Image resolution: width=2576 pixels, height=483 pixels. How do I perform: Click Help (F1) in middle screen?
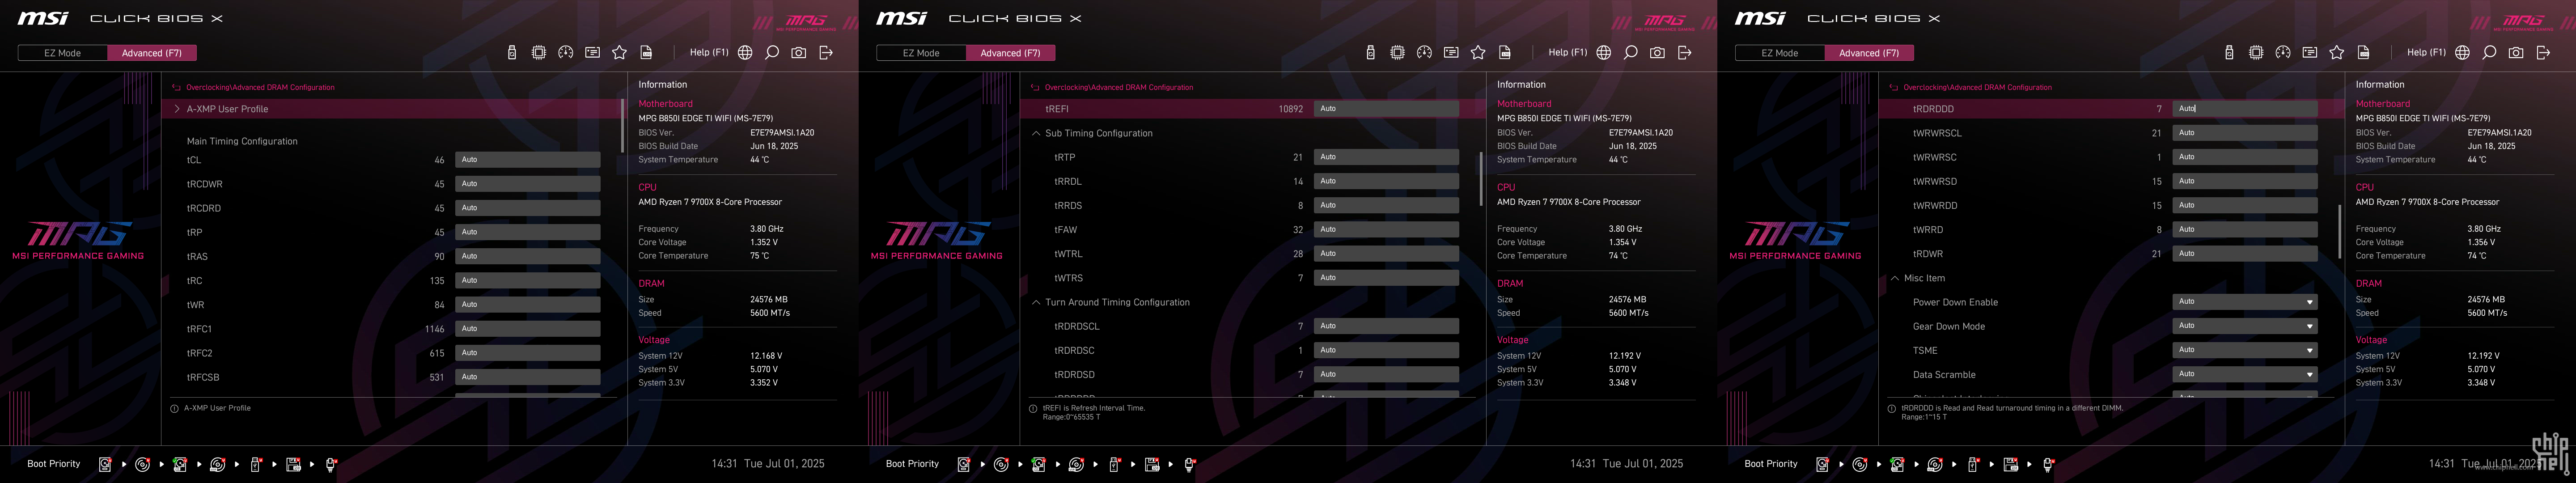[1568, 53]
